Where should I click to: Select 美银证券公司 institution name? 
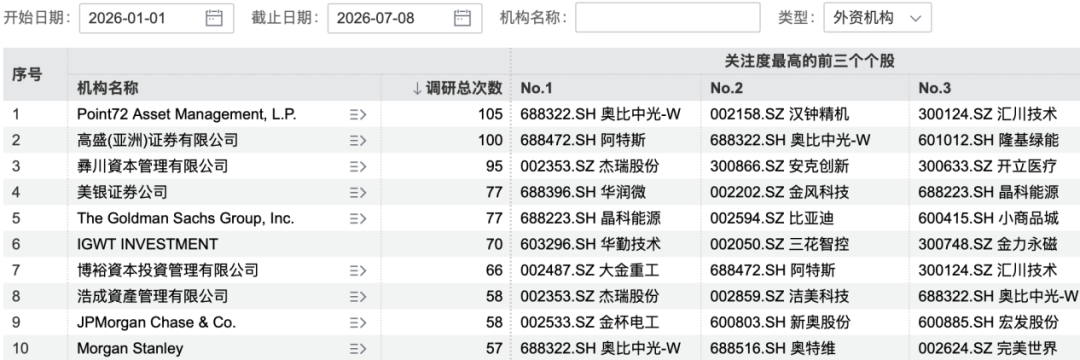click(122, 192)
